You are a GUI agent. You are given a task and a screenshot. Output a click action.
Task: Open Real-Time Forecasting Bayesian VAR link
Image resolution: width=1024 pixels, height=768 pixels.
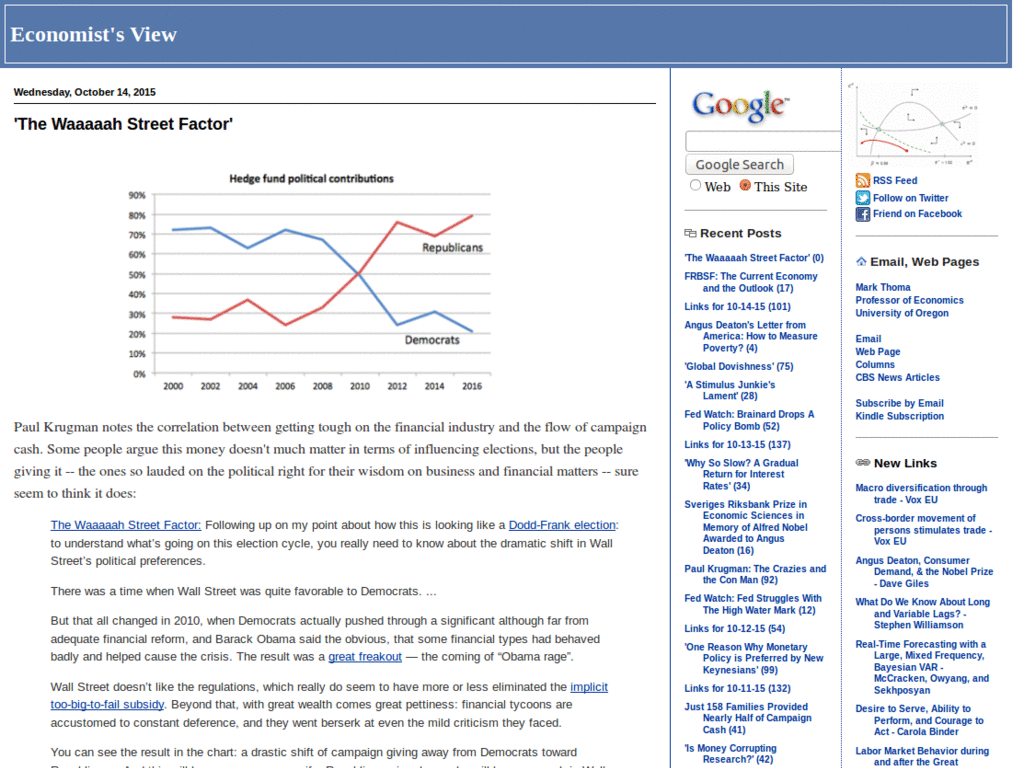[922, 667]
